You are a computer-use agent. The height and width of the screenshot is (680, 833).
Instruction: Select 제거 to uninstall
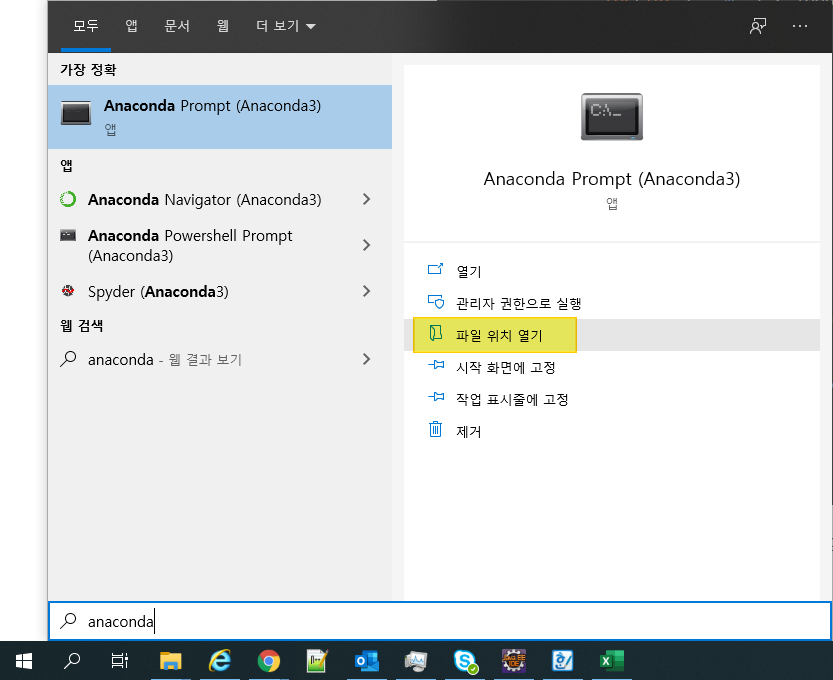611,431
